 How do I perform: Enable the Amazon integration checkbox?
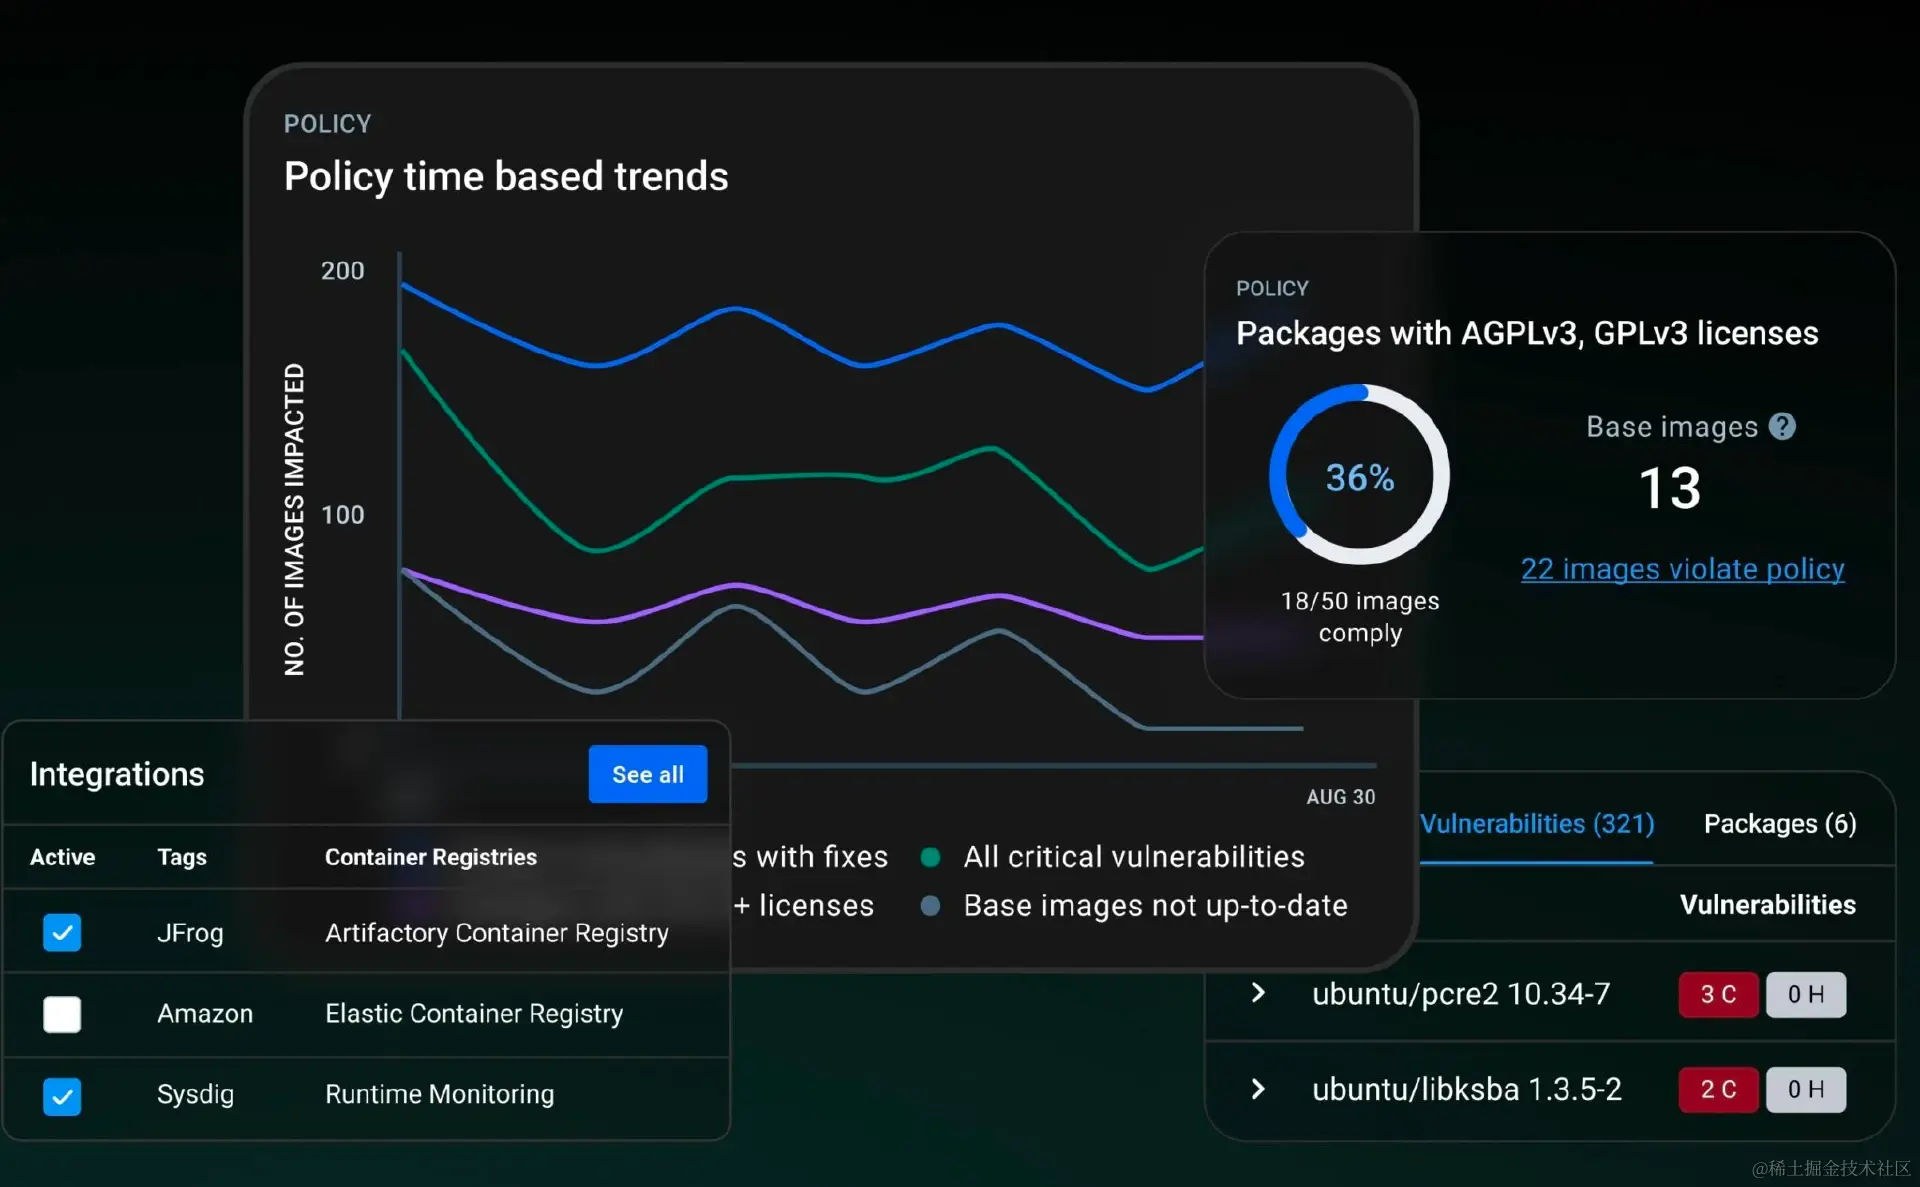click(62, 1014)
